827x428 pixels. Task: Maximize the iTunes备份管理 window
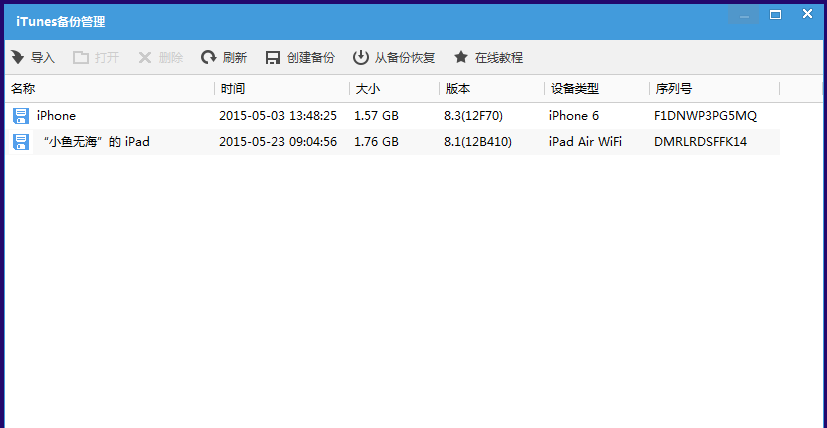click(775, 15)
